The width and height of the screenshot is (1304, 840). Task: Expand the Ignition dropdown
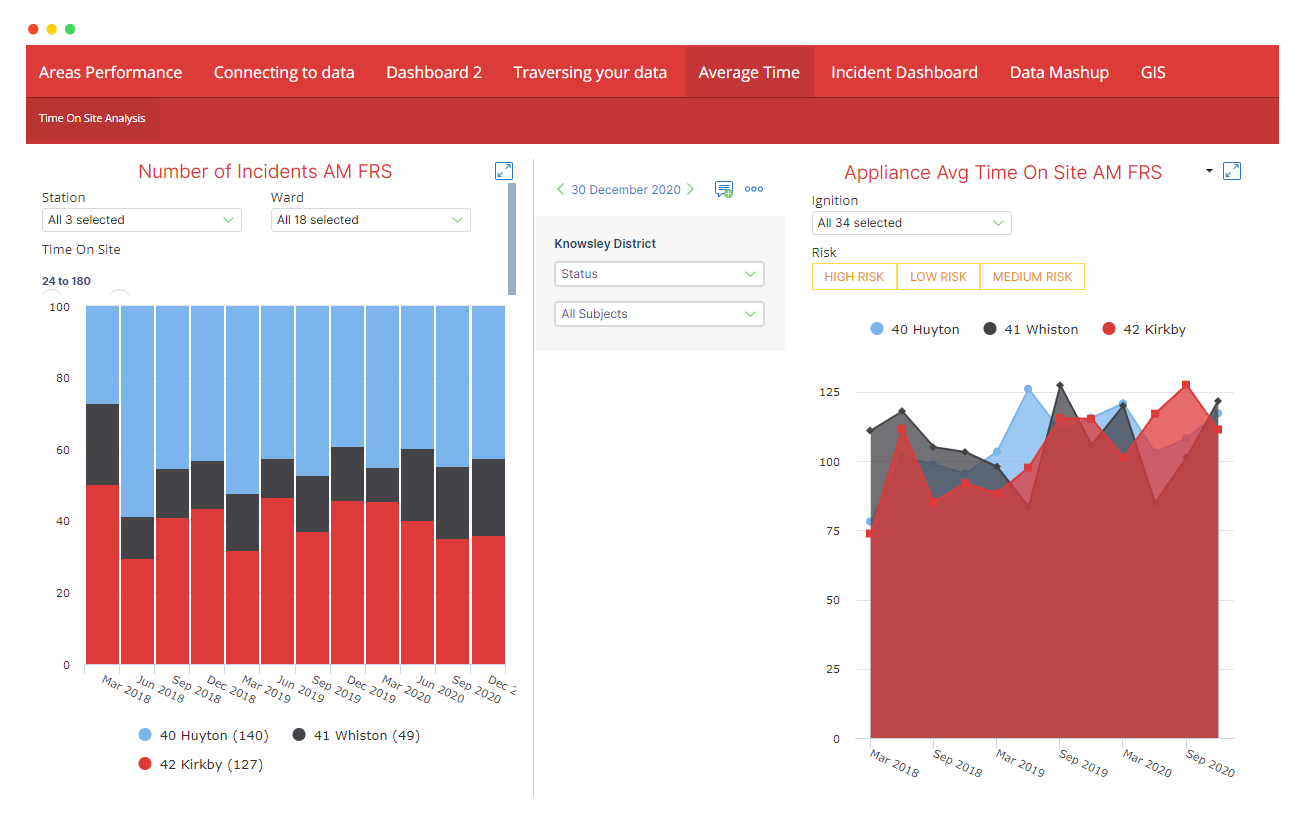911,223
